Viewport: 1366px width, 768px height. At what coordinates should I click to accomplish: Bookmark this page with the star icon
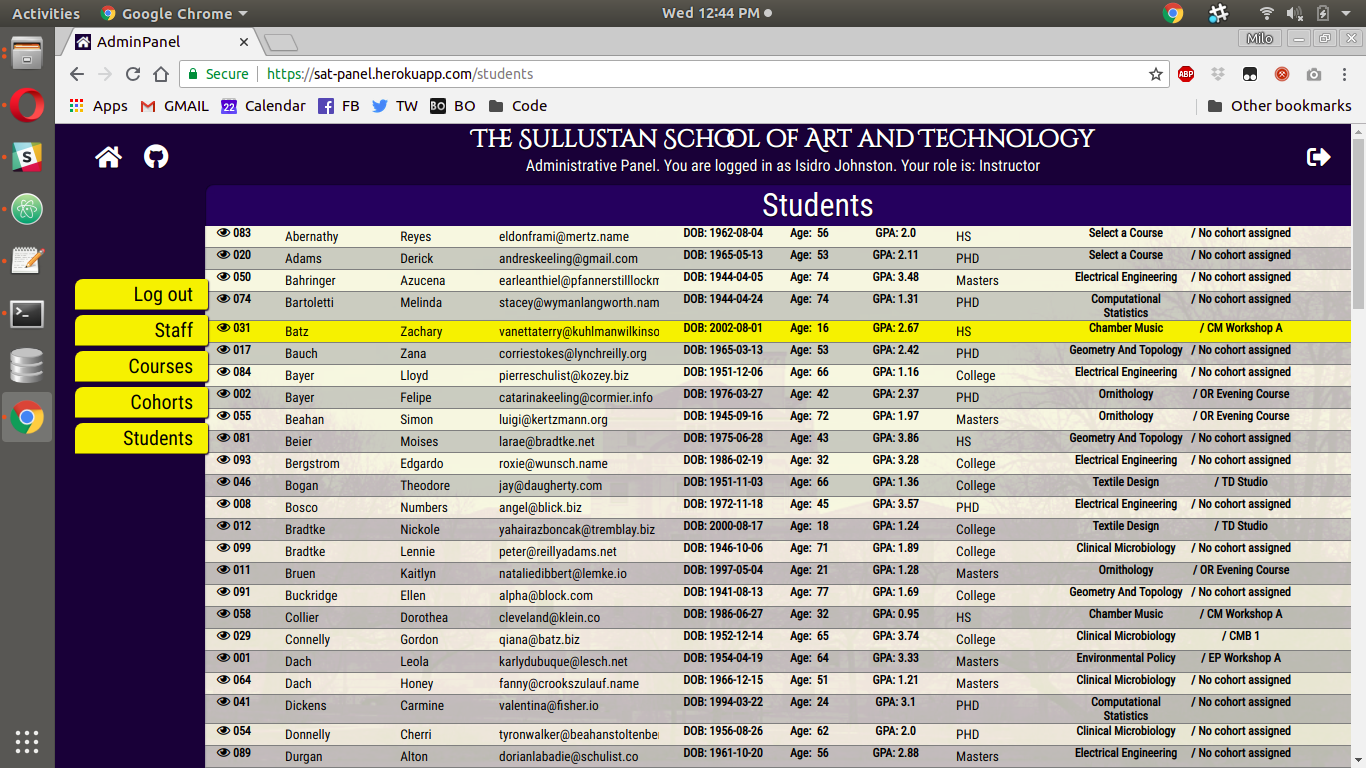(1156, 74)
